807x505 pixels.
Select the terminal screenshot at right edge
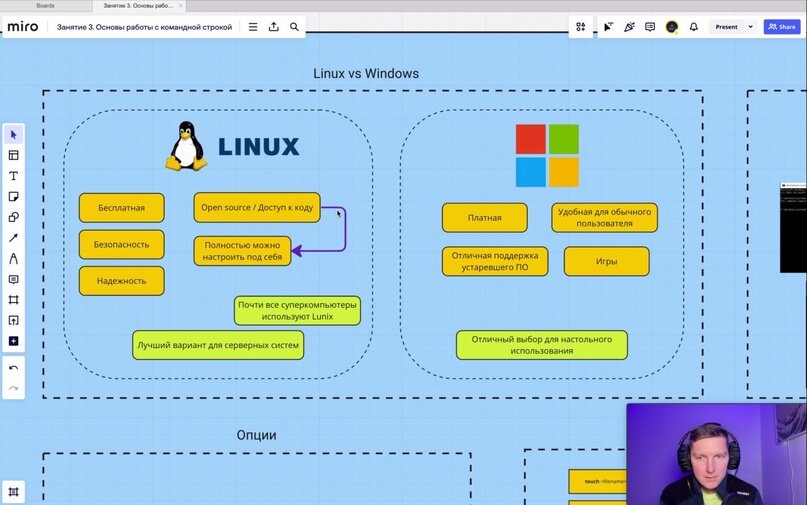point(793,227)
